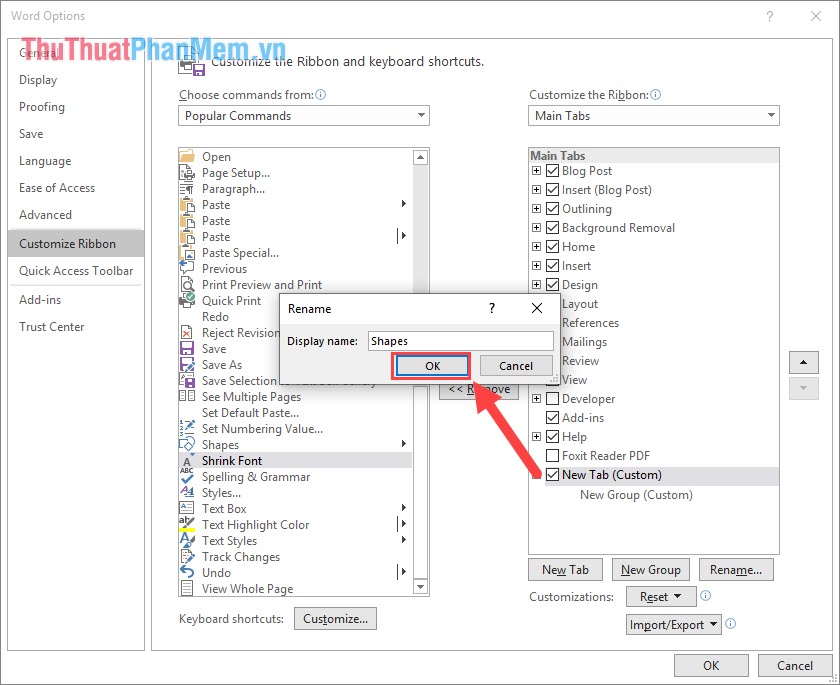Expand the Developer tree node

click(x=536, y=398)
